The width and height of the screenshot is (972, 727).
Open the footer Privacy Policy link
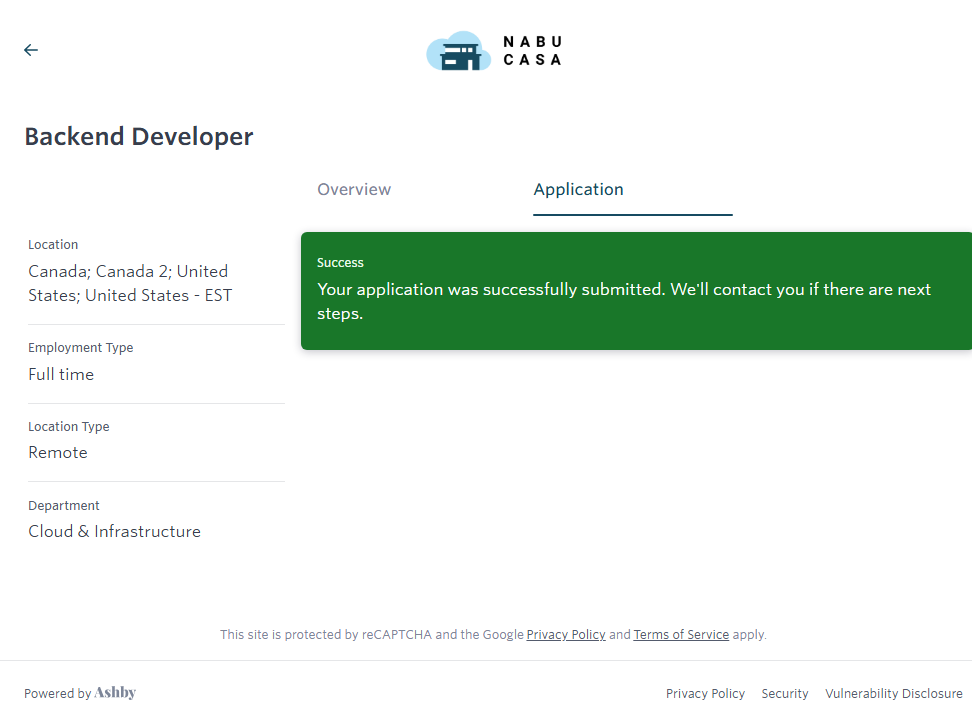point(705,694)
